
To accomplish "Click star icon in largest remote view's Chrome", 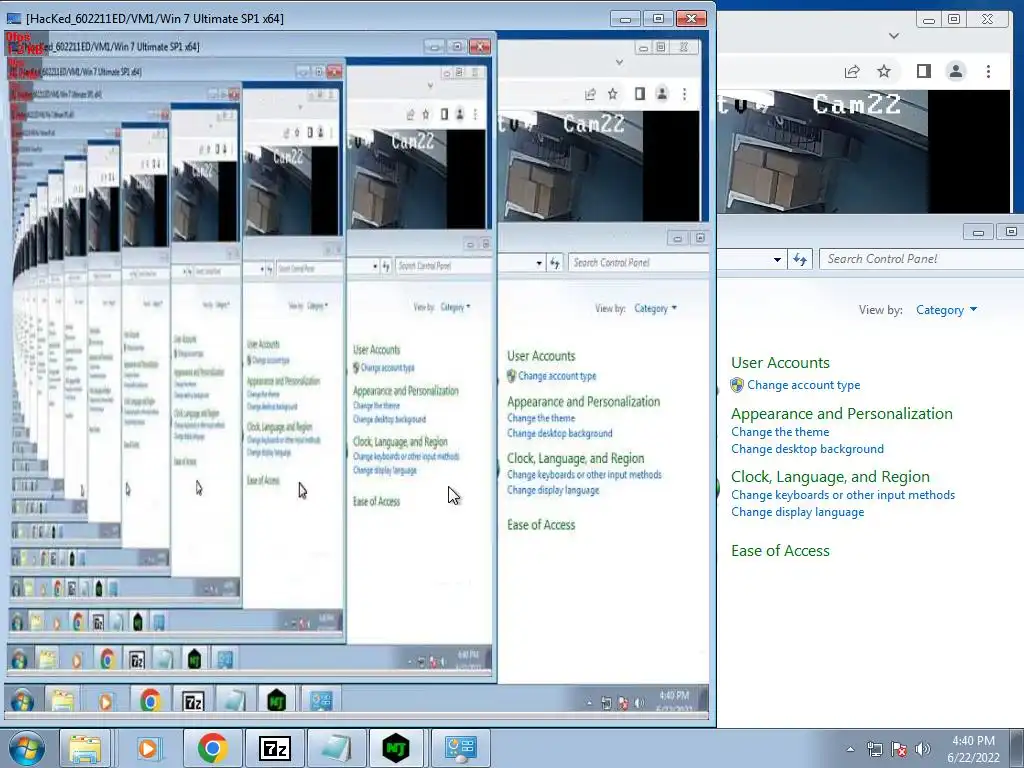I will pyautogui.click(x=613, y=94).
